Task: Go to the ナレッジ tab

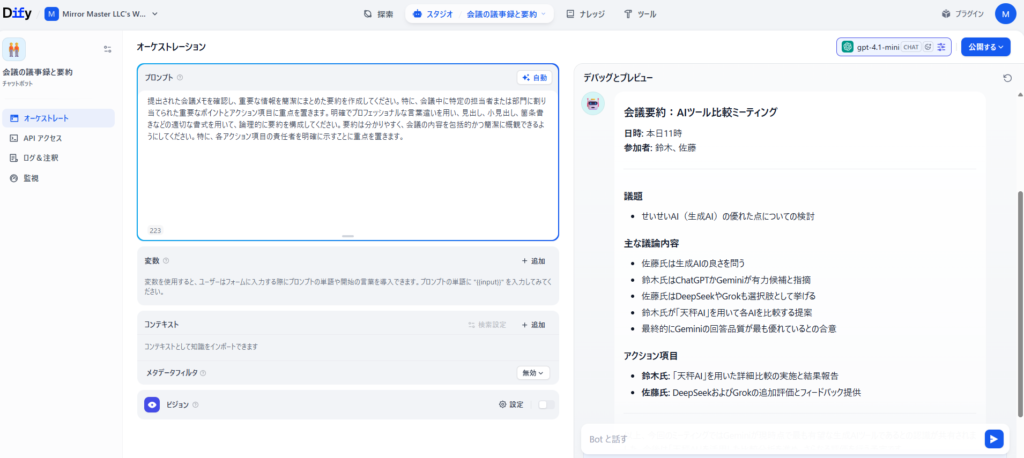Action: click(584, 14)
